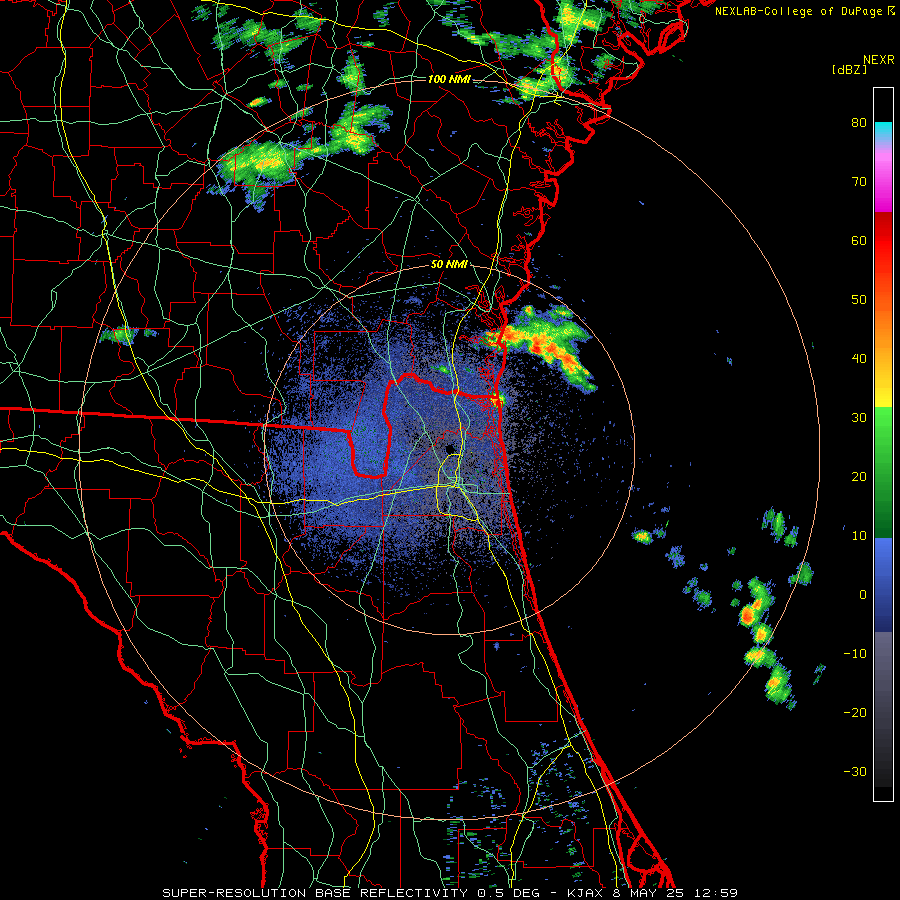The width and height of the screenshot is (900, 900).
Task: Click the 80 value on the dBZ scale
Action: [859, 123]
